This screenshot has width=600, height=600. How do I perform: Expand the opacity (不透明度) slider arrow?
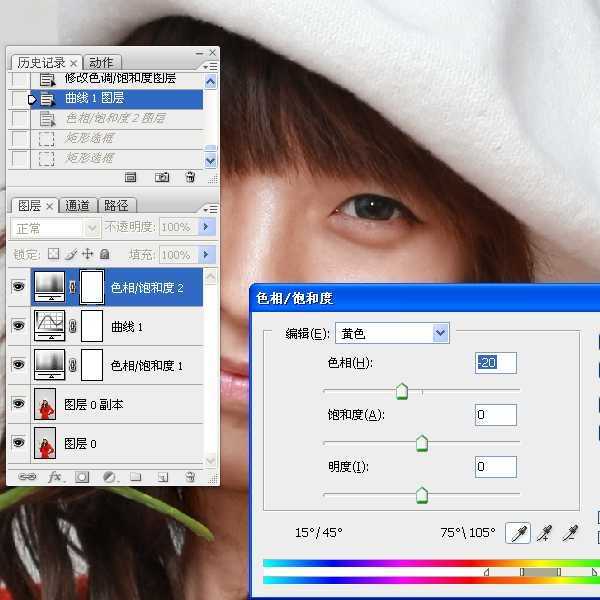pyautogui.click(x=207, y=228)
